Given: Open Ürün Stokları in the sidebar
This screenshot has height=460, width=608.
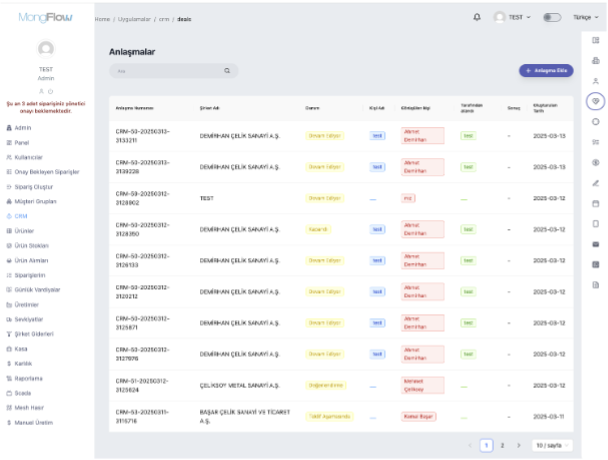Looking at the screenshot, I should (31, 246).
